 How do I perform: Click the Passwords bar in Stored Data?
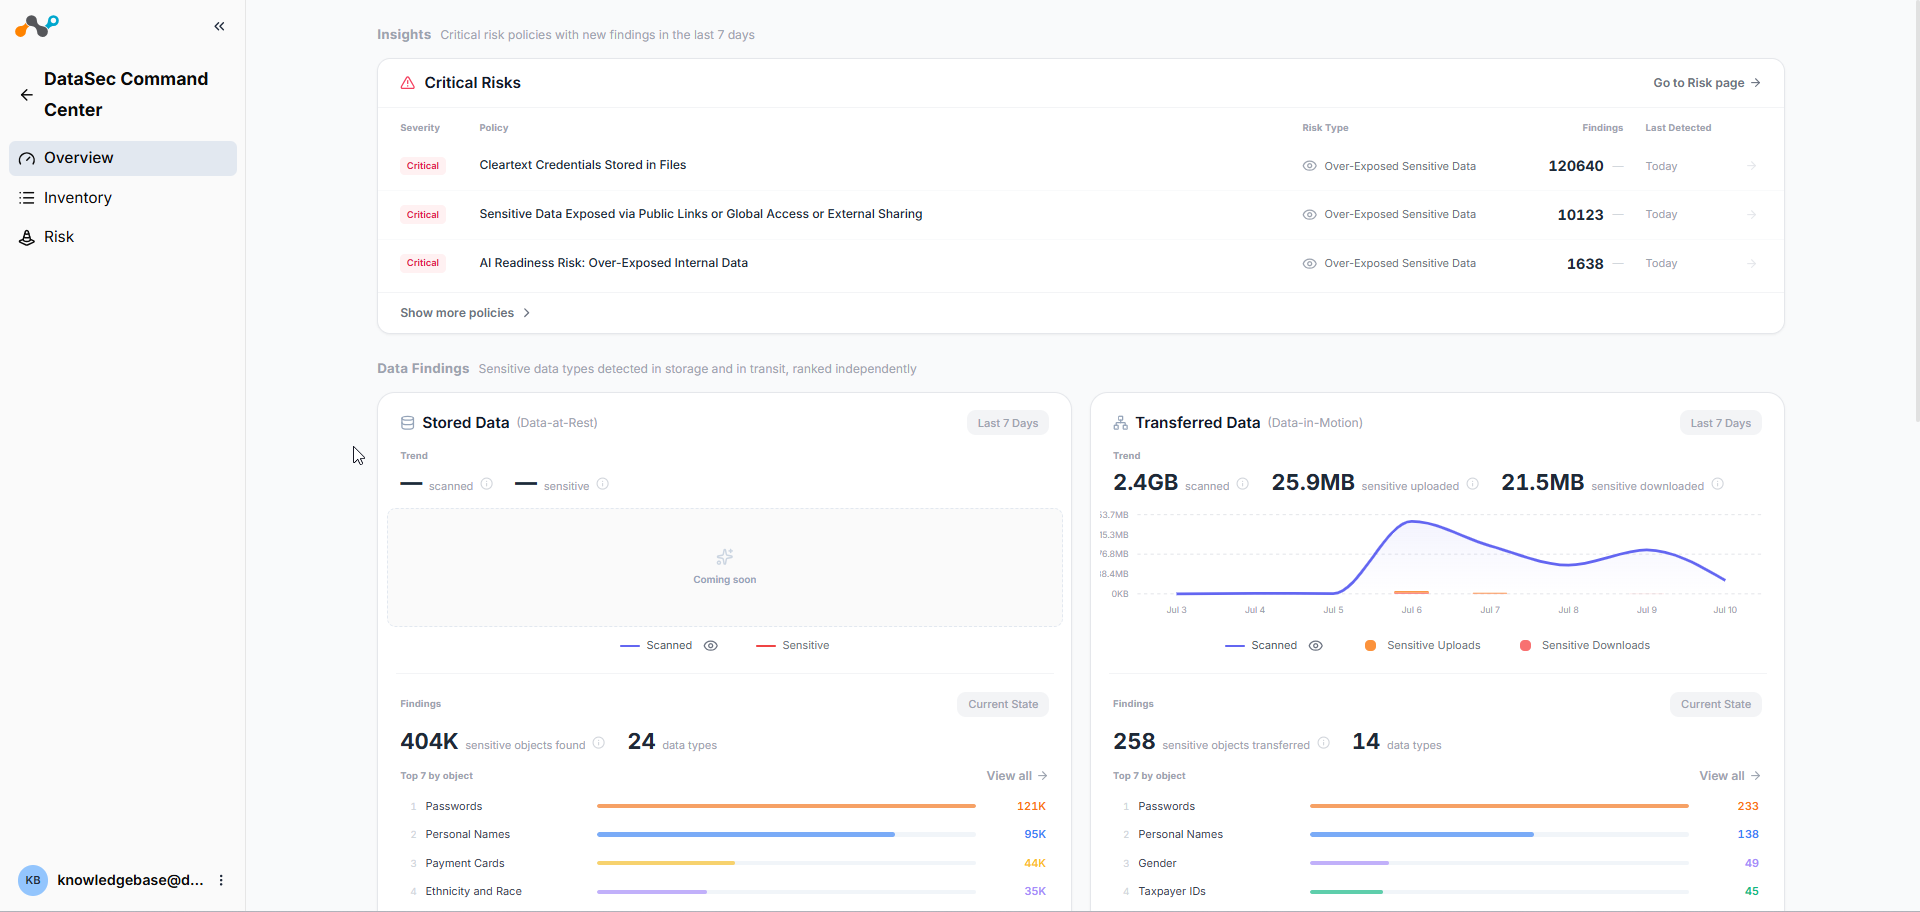786,806
